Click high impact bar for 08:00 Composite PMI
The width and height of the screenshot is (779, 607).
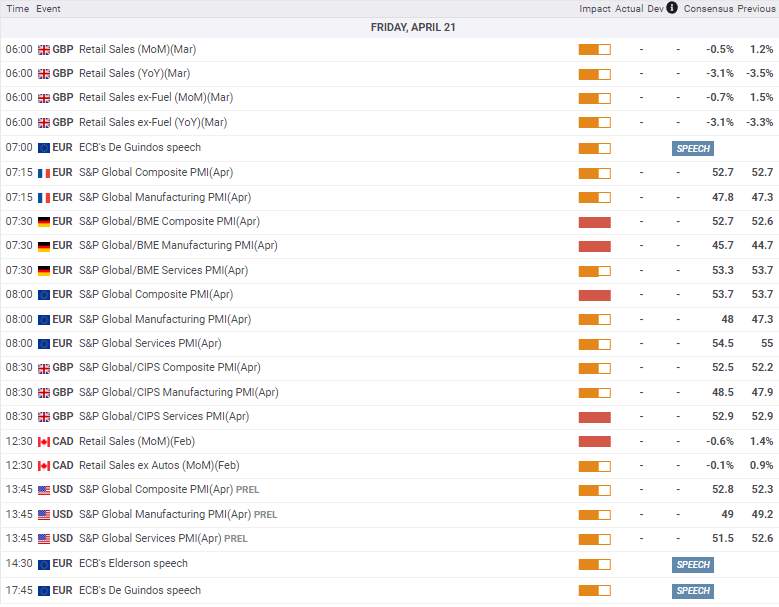(x=594, y=295)
